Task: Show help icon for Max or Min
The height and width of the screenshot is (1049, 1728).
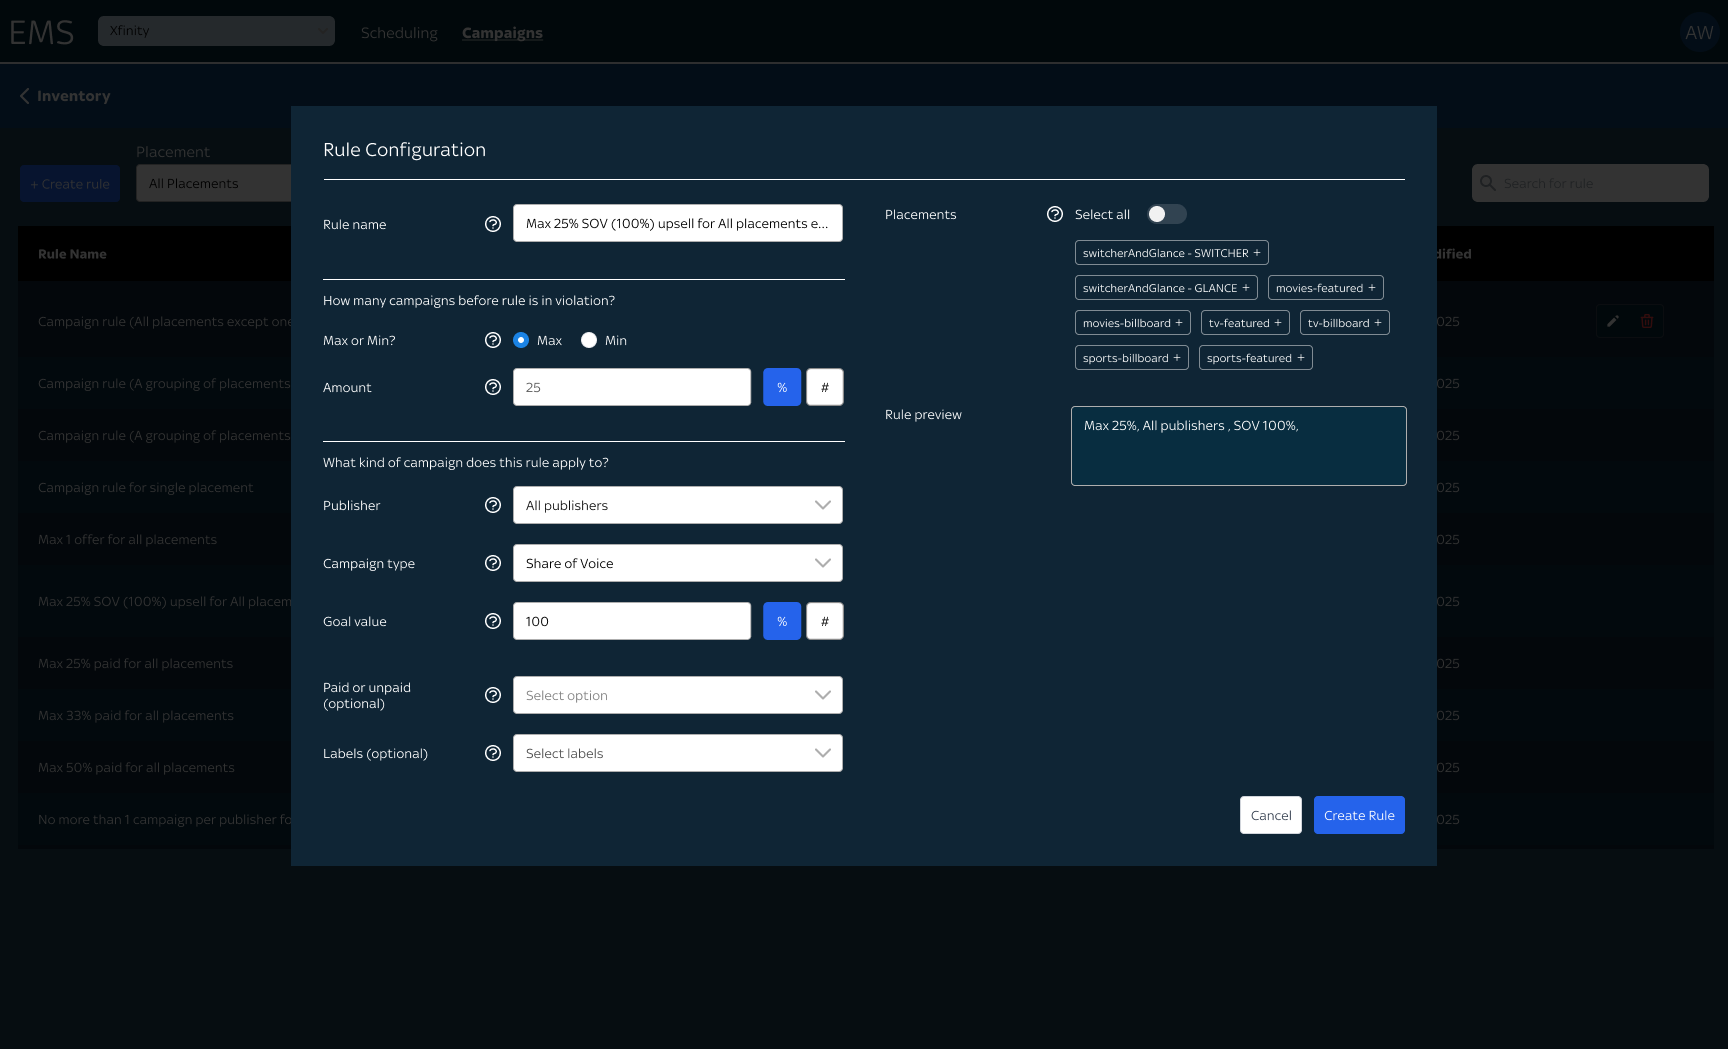Action: tap(493, 340)
